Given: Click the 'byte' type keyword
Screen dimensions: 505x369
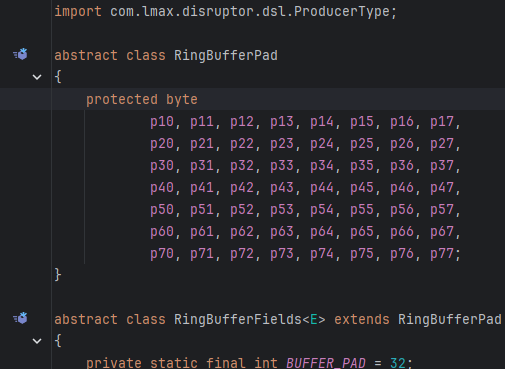Looking at the screenshot, I should pos(182,99).
